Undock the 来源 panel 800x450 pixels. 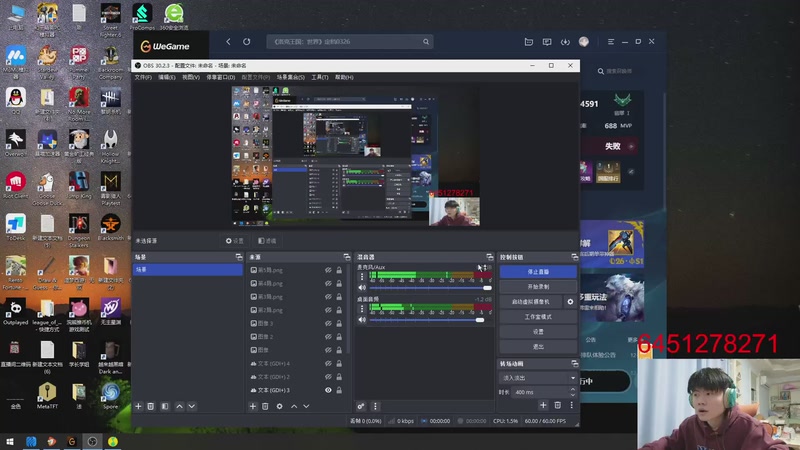point(347,257)
